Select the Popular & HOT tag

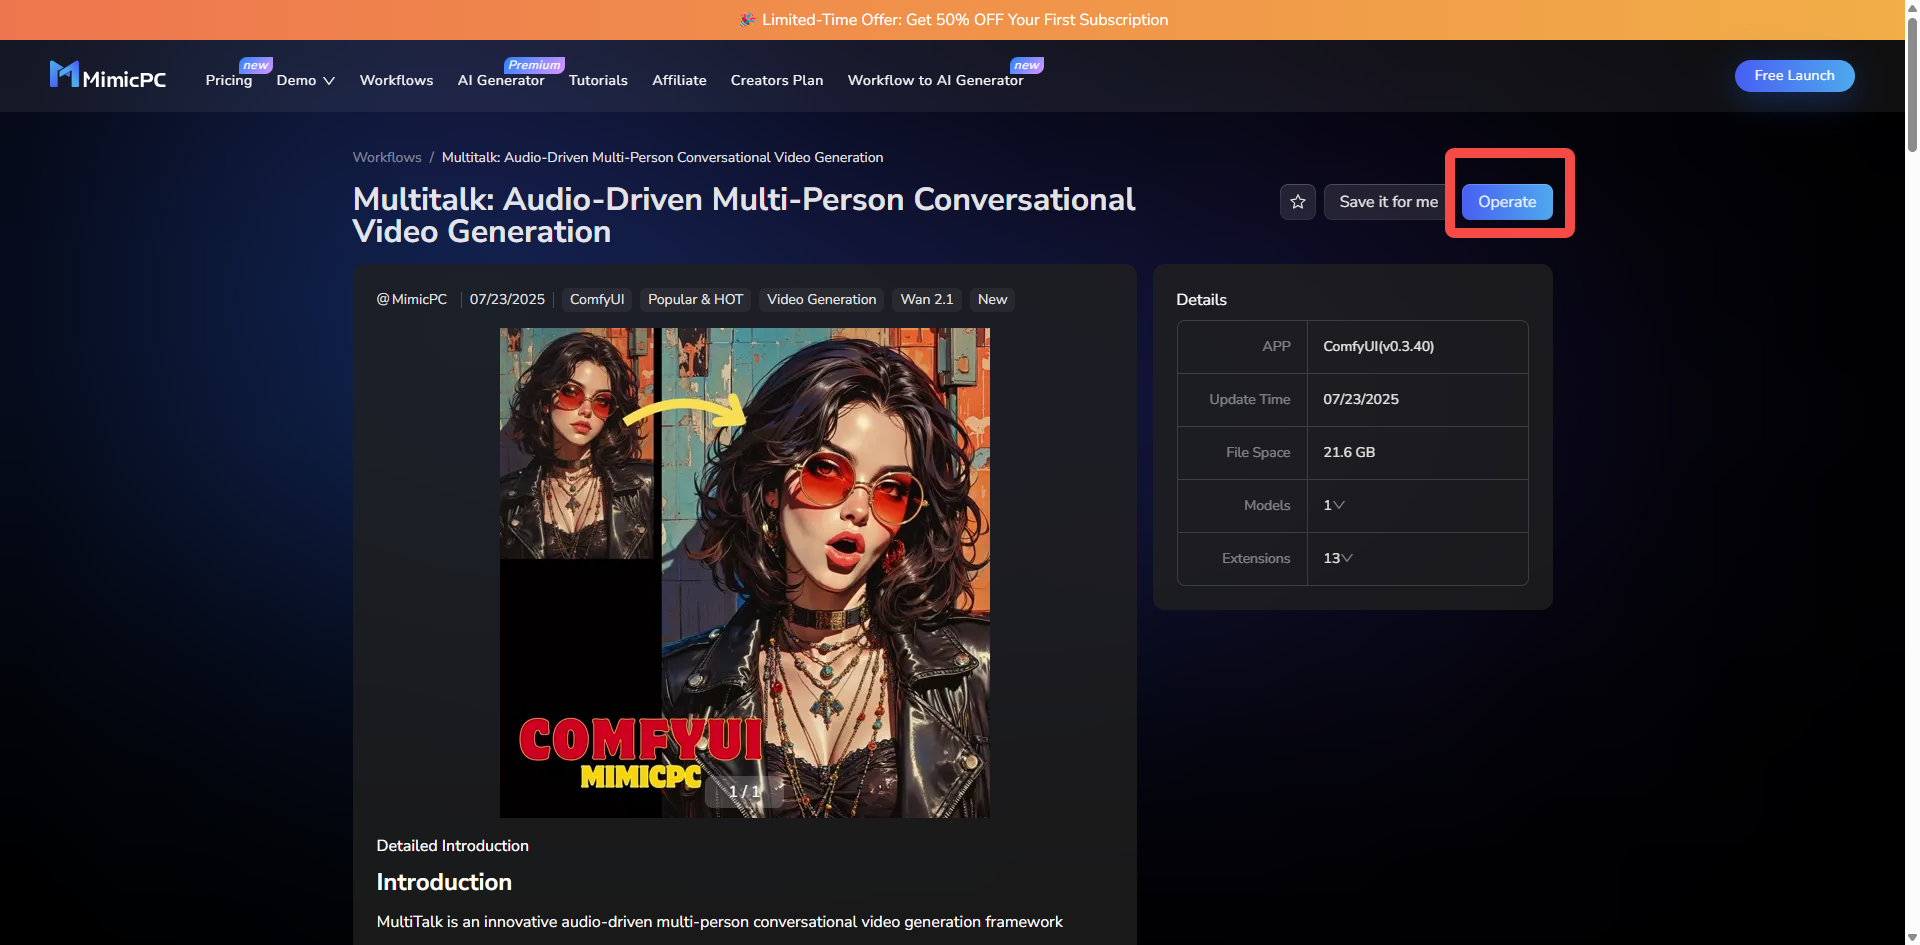[695, 299]
